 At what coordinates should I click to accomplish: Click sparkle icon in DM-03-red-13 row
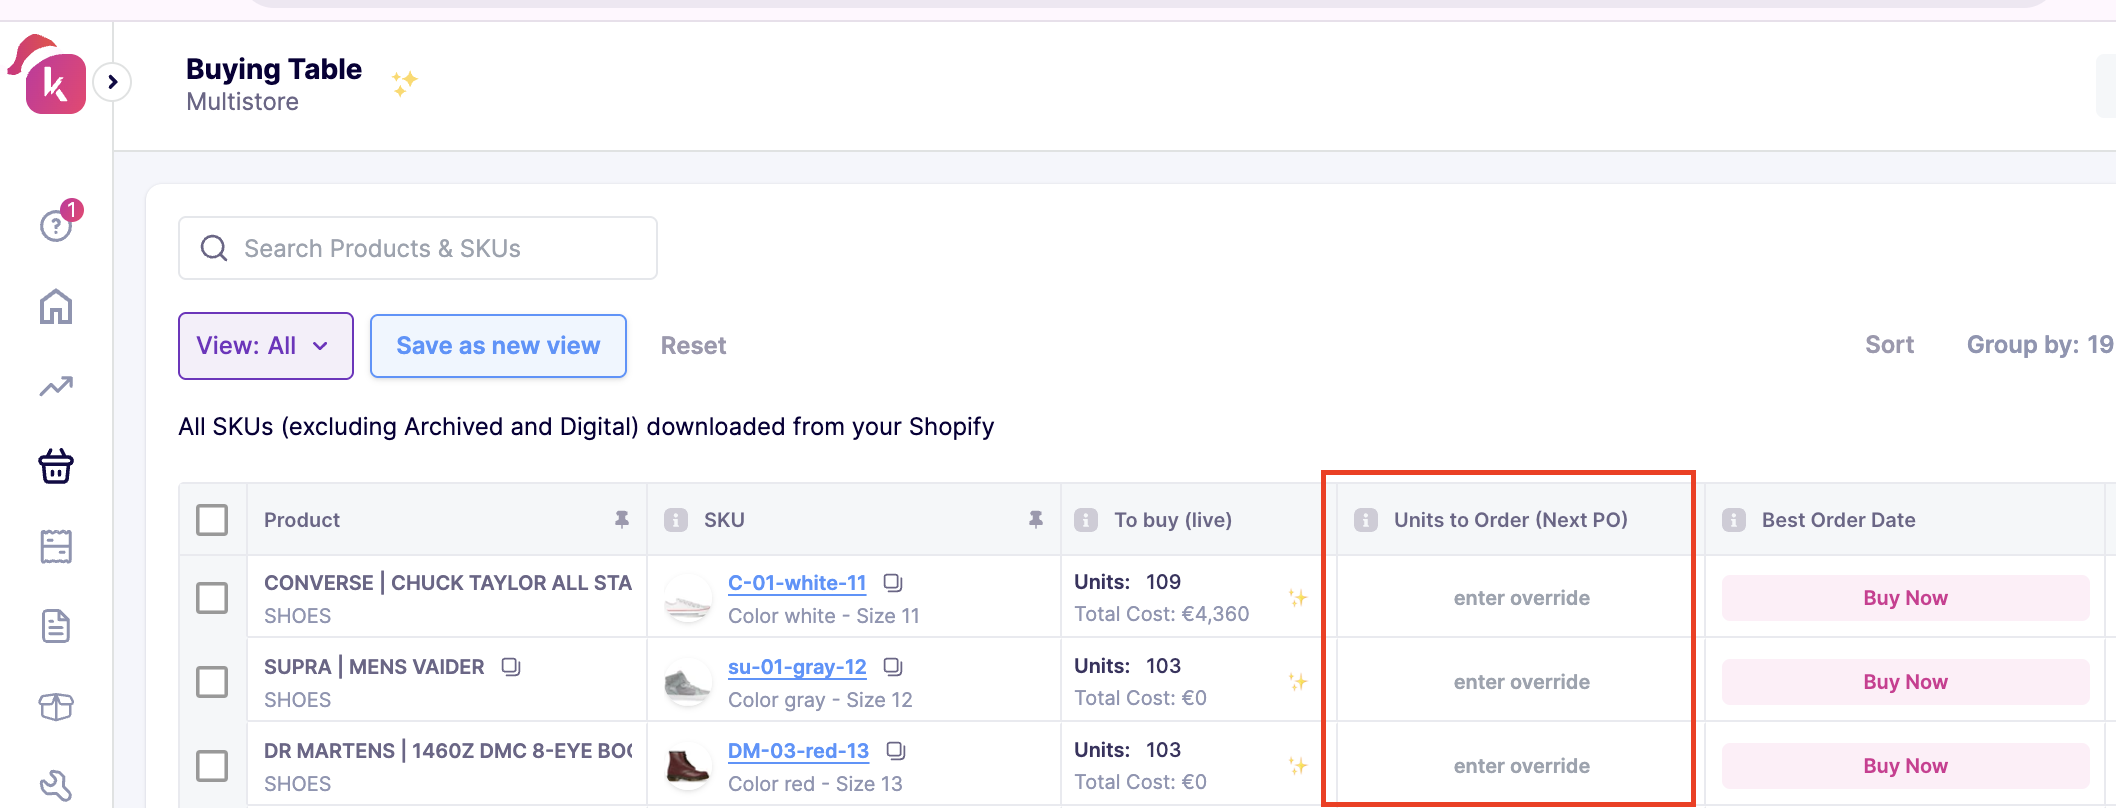tap(1298, 766)
